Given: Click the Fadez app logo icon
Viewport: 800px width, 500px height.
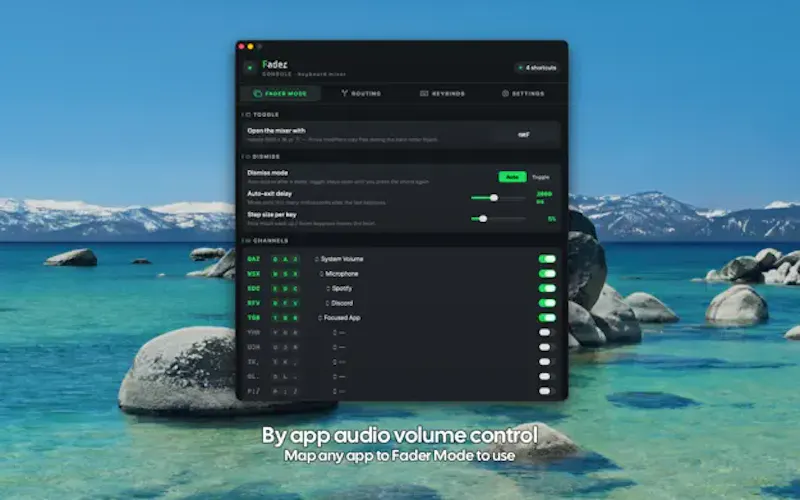Looking at the screenshot, I should point(249,67).
